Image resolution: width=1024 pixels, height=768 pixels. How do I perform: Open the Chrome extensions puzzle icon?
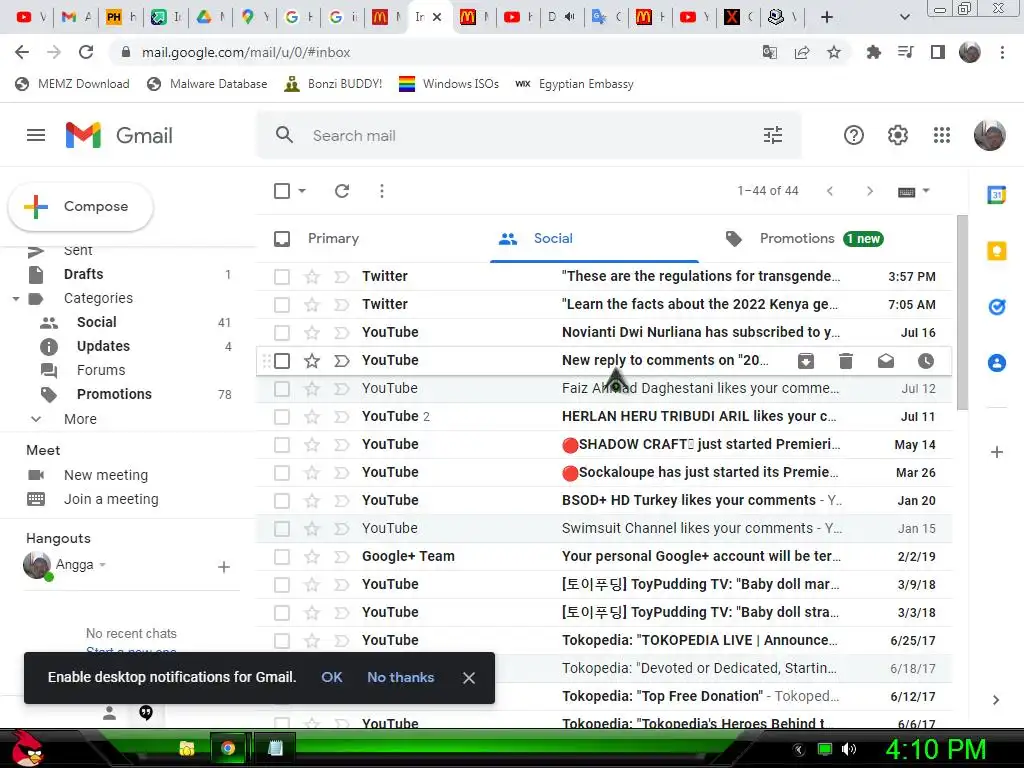pos(873,52)
